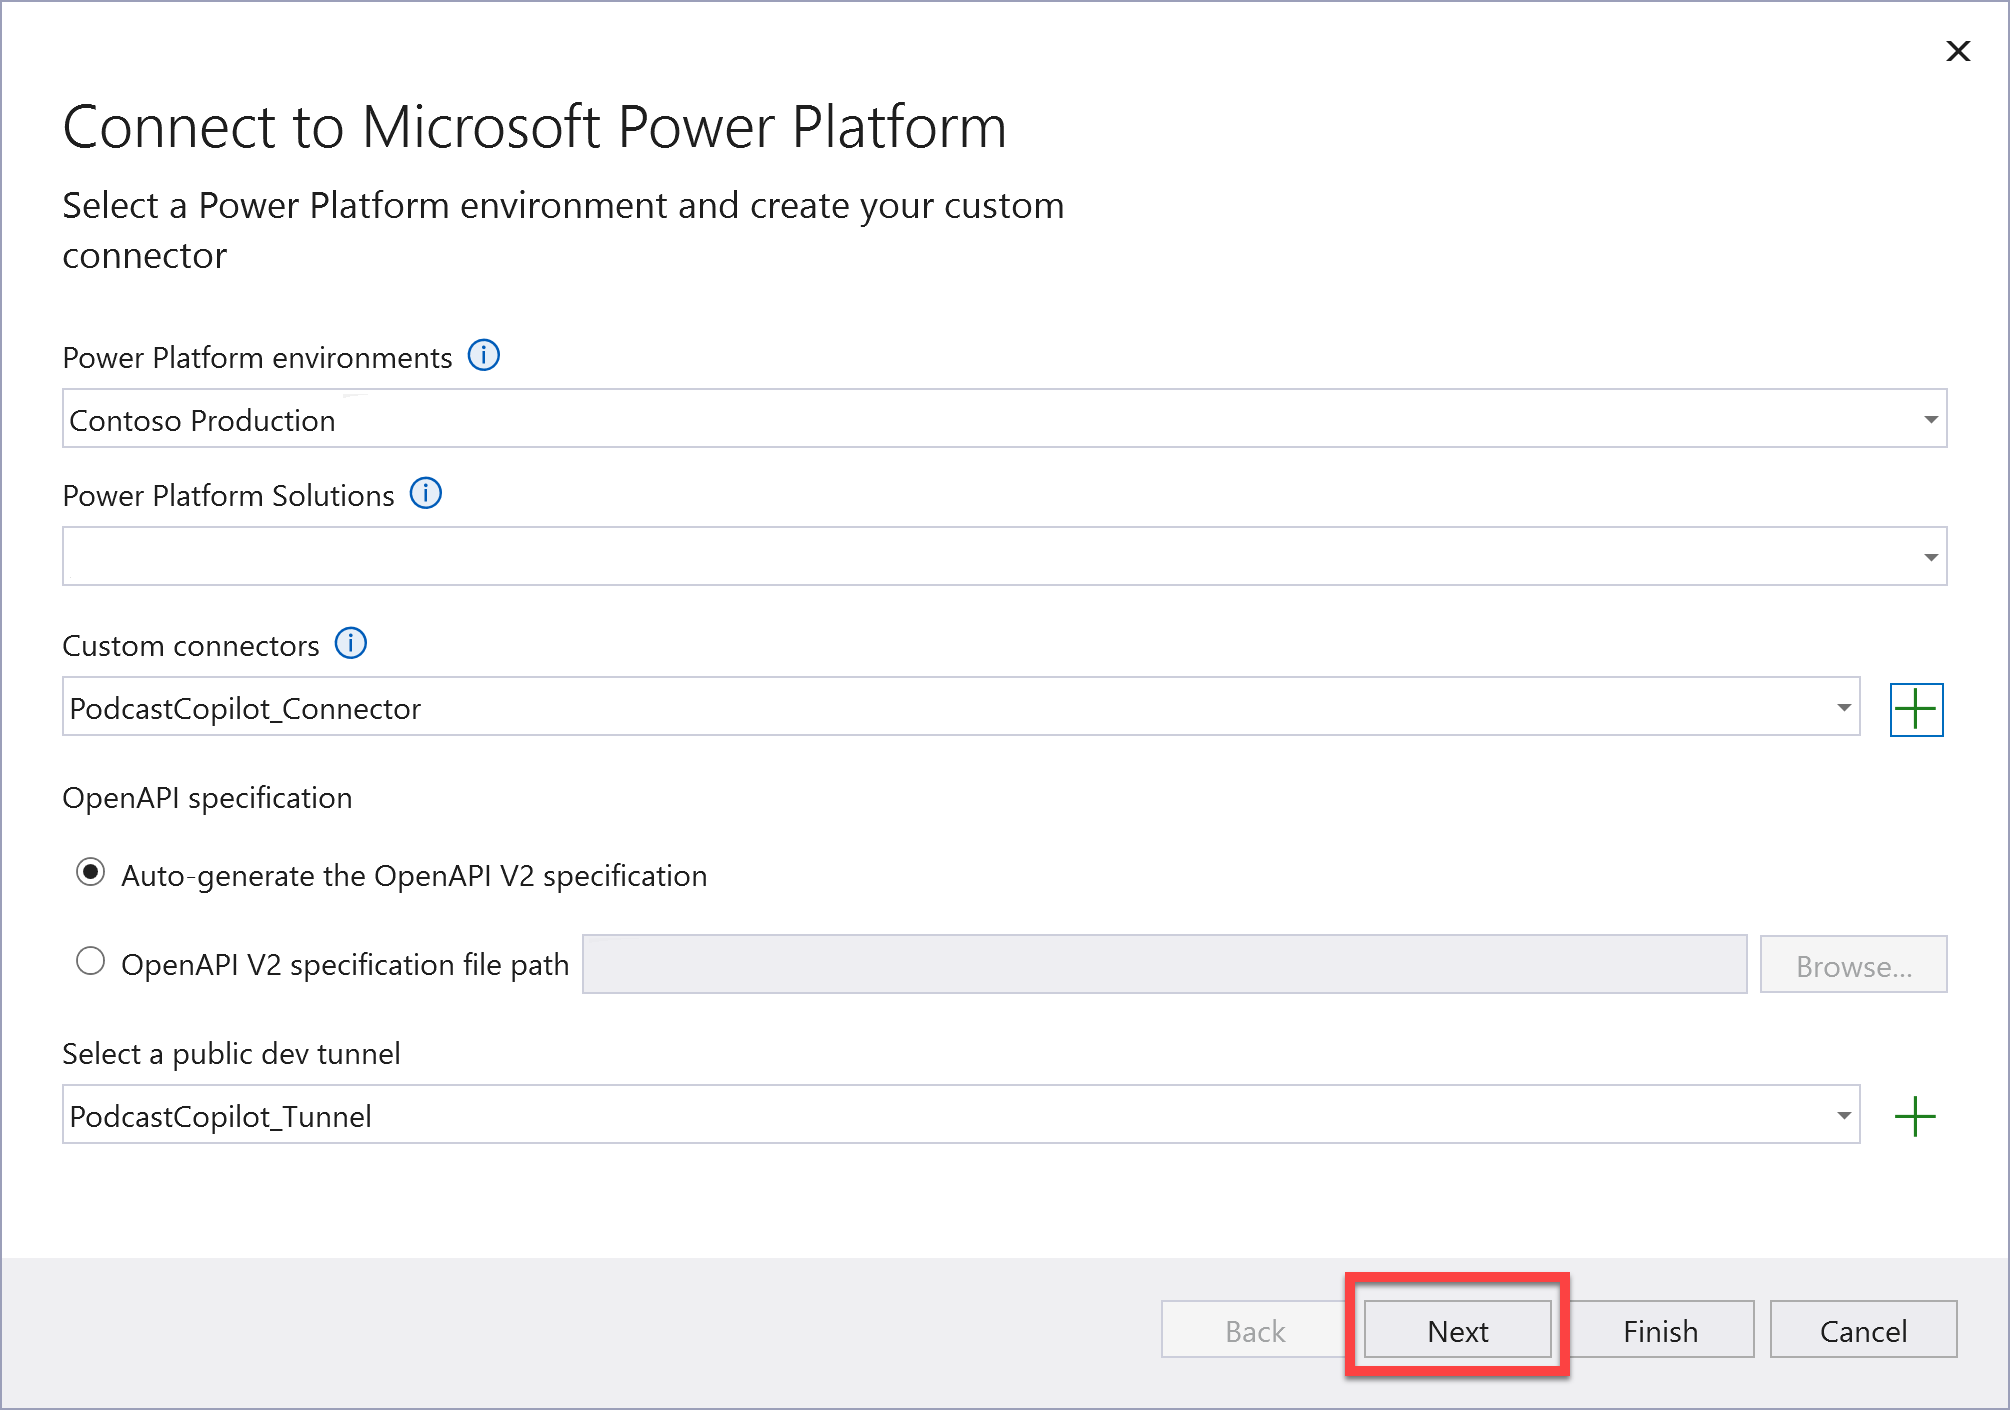The image size is (2010, 1410).
Task: Select OpenAPI V2 specification file path option
Action: coord(91,962)
